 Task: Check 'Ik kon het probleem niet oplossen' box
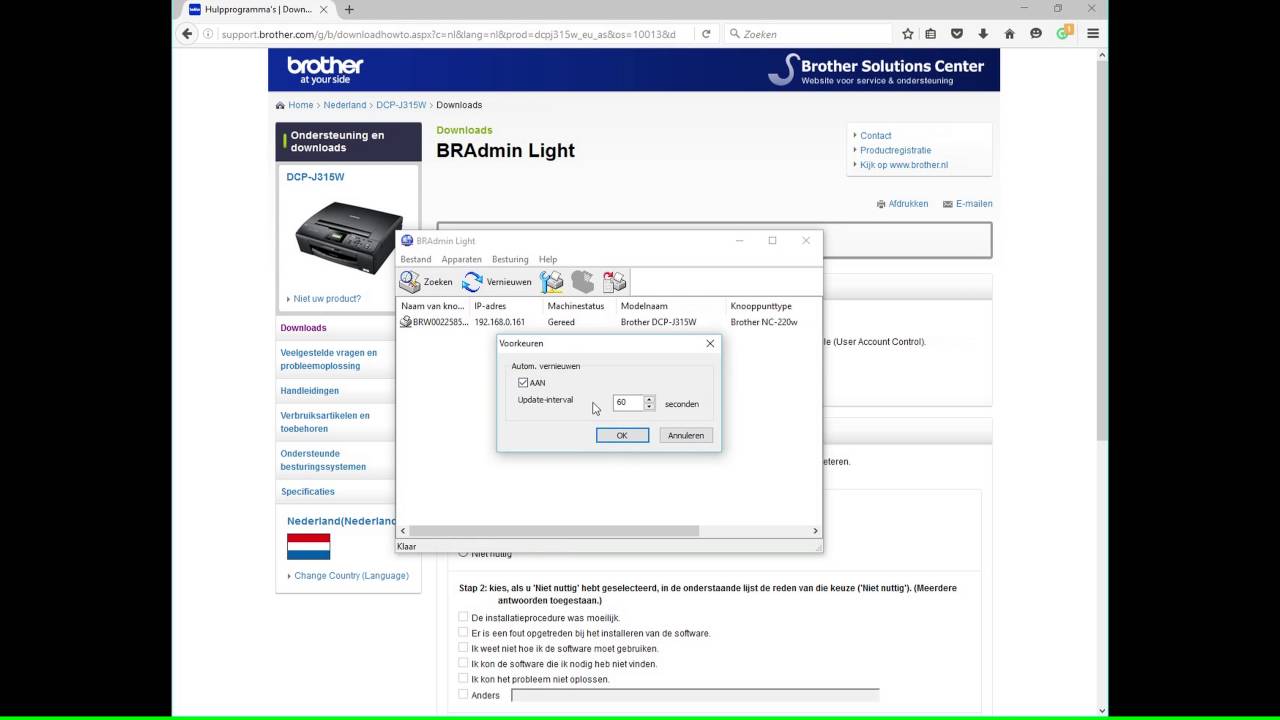[x=463, y=678]
